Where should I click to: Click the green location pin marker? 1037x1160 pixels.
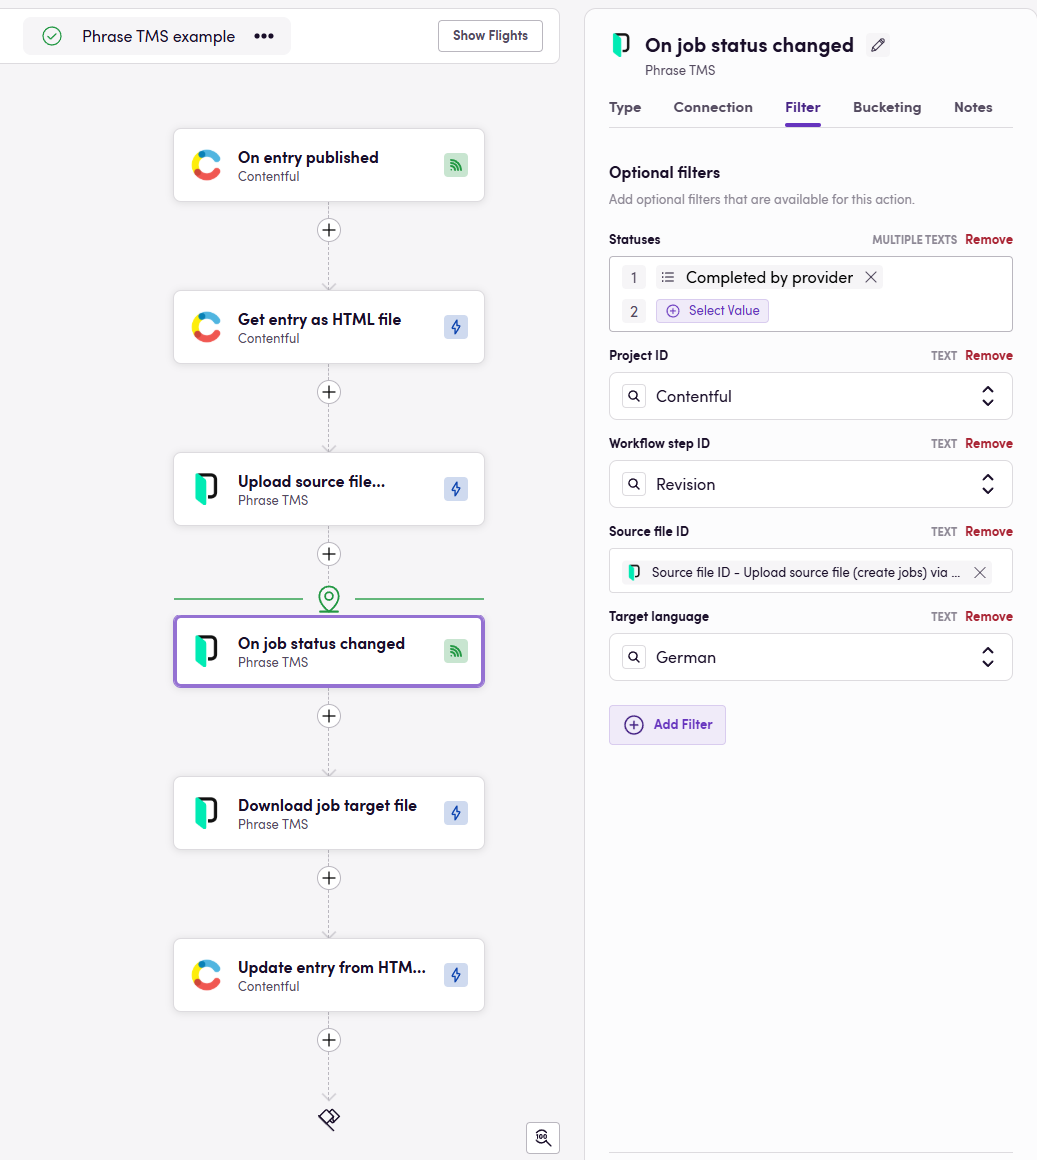tap(328, 599)
